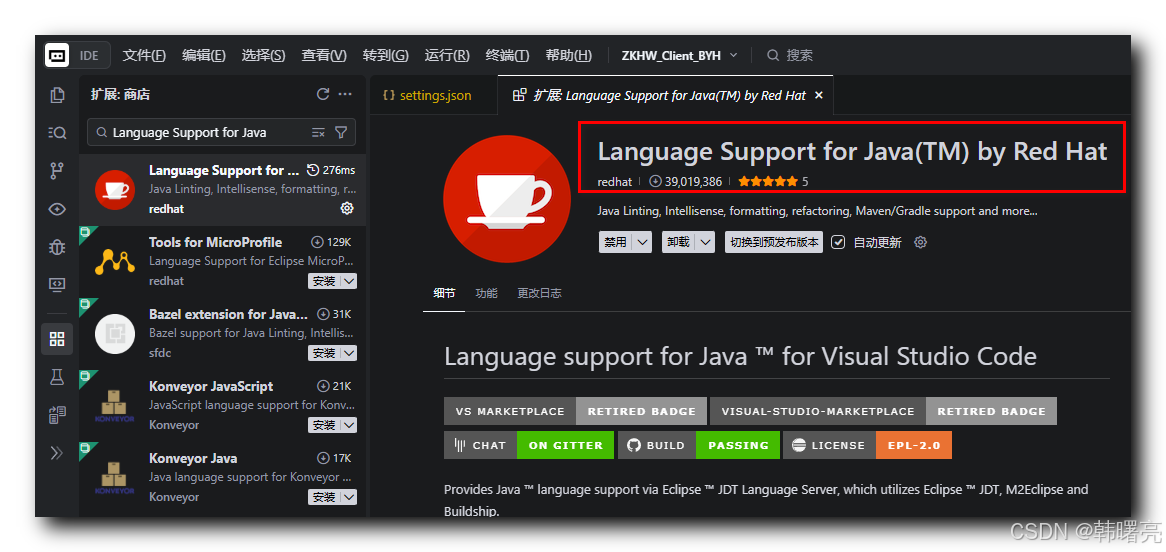The width and height of the screenshot is (1166, 552).
Task: Open the Remote Explorer monitor icon
Action: click(57, 284)
